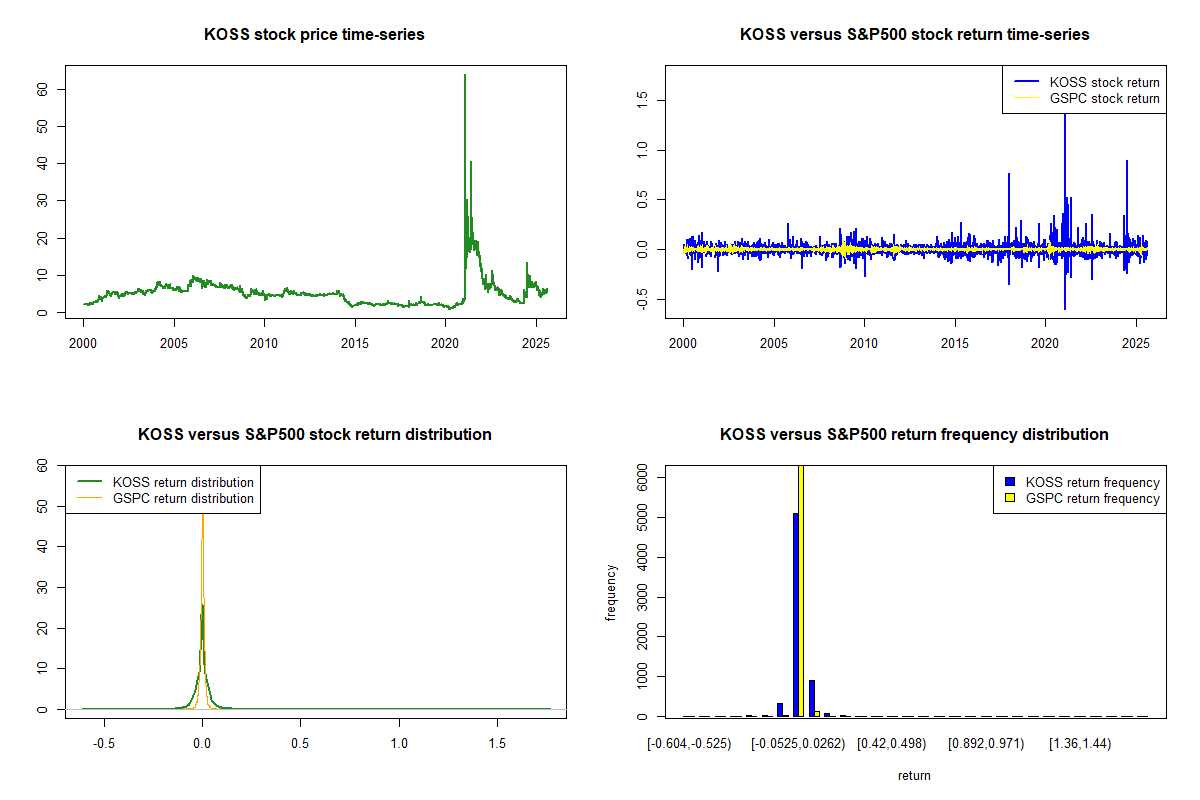This screenshot has height=800, width=1200.
Task: Click the "[-0.604,-0.525)" bin label
Action: (x=689, y=744)
